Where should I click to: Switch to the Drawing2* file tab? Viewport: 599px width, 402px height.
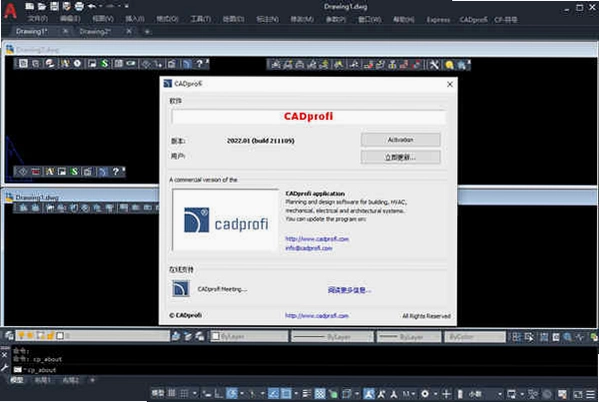[x=94, y=31]
